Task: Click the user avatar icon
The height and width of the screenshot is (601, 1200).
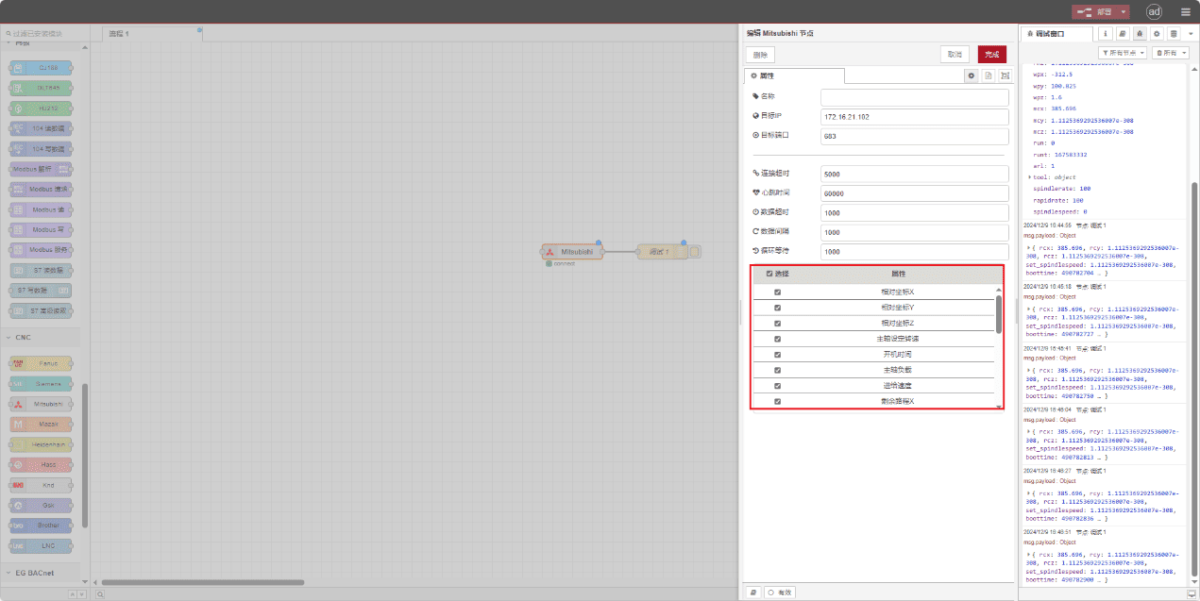Action: pyautogui.click(x=1153, y=12)
